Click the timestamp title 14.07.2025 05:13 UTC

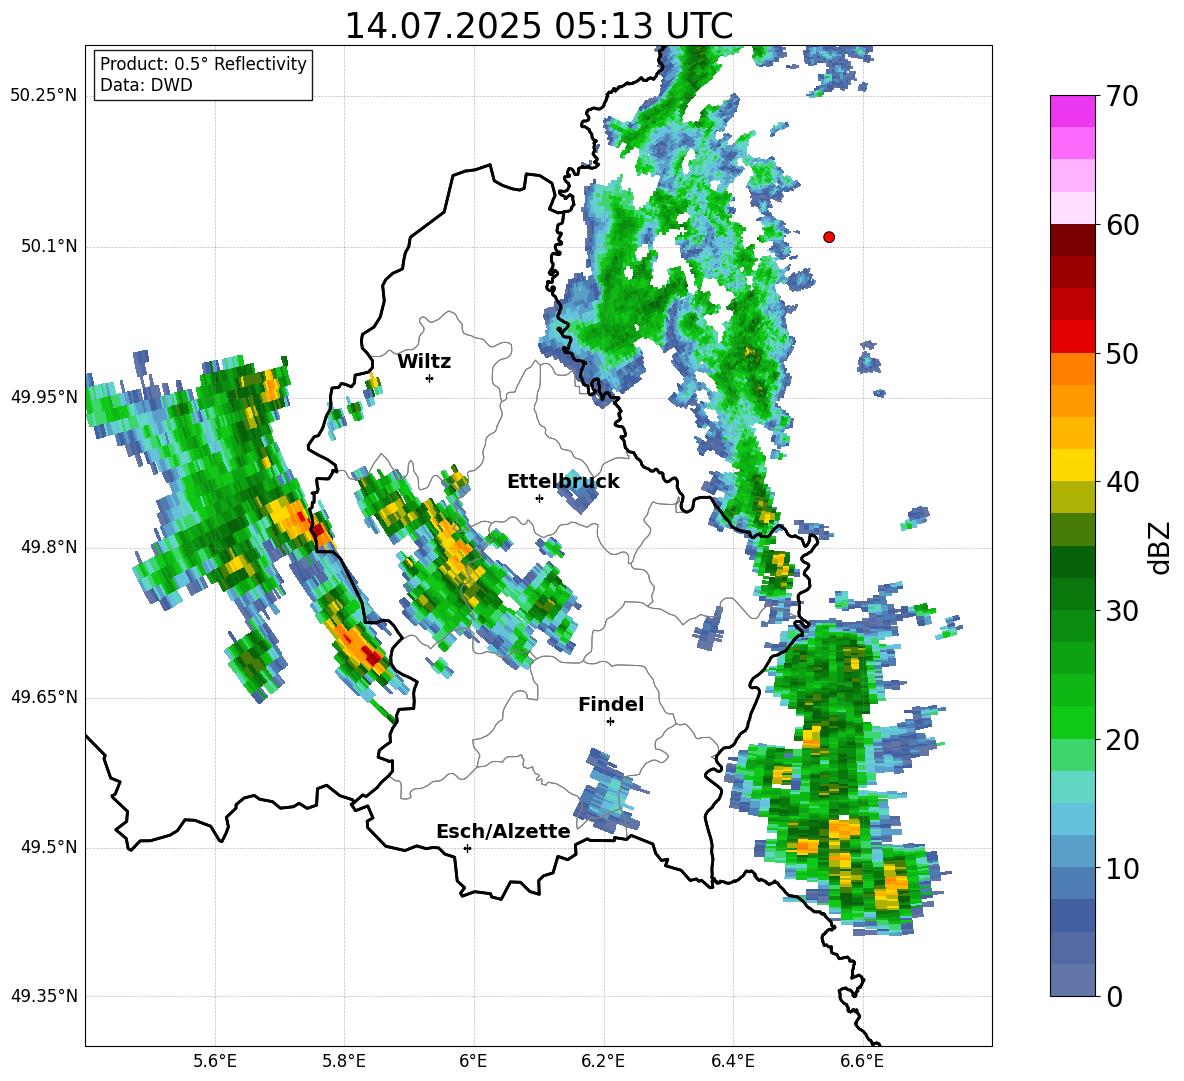pyautogui.click(x=538, y=26)
